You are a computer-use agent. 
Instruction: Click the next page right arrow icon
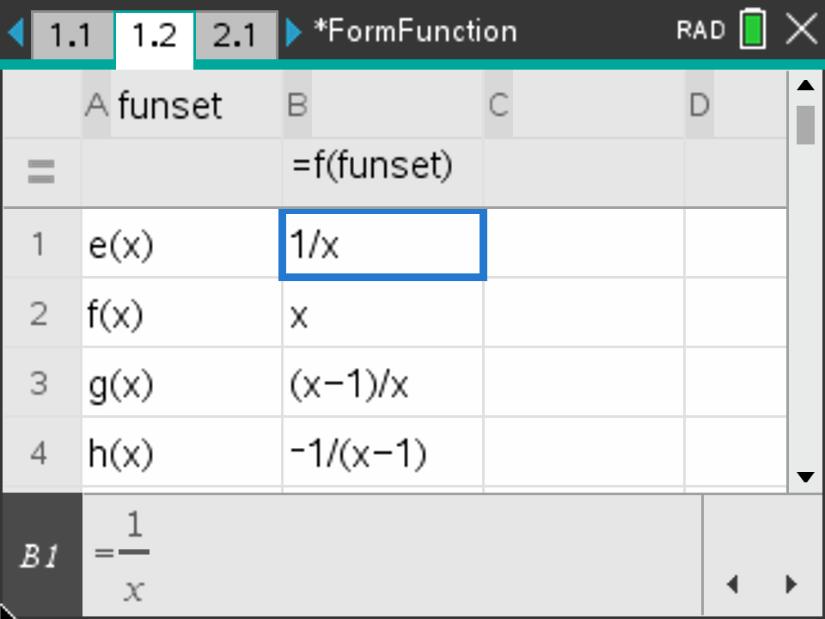point(293,33)
